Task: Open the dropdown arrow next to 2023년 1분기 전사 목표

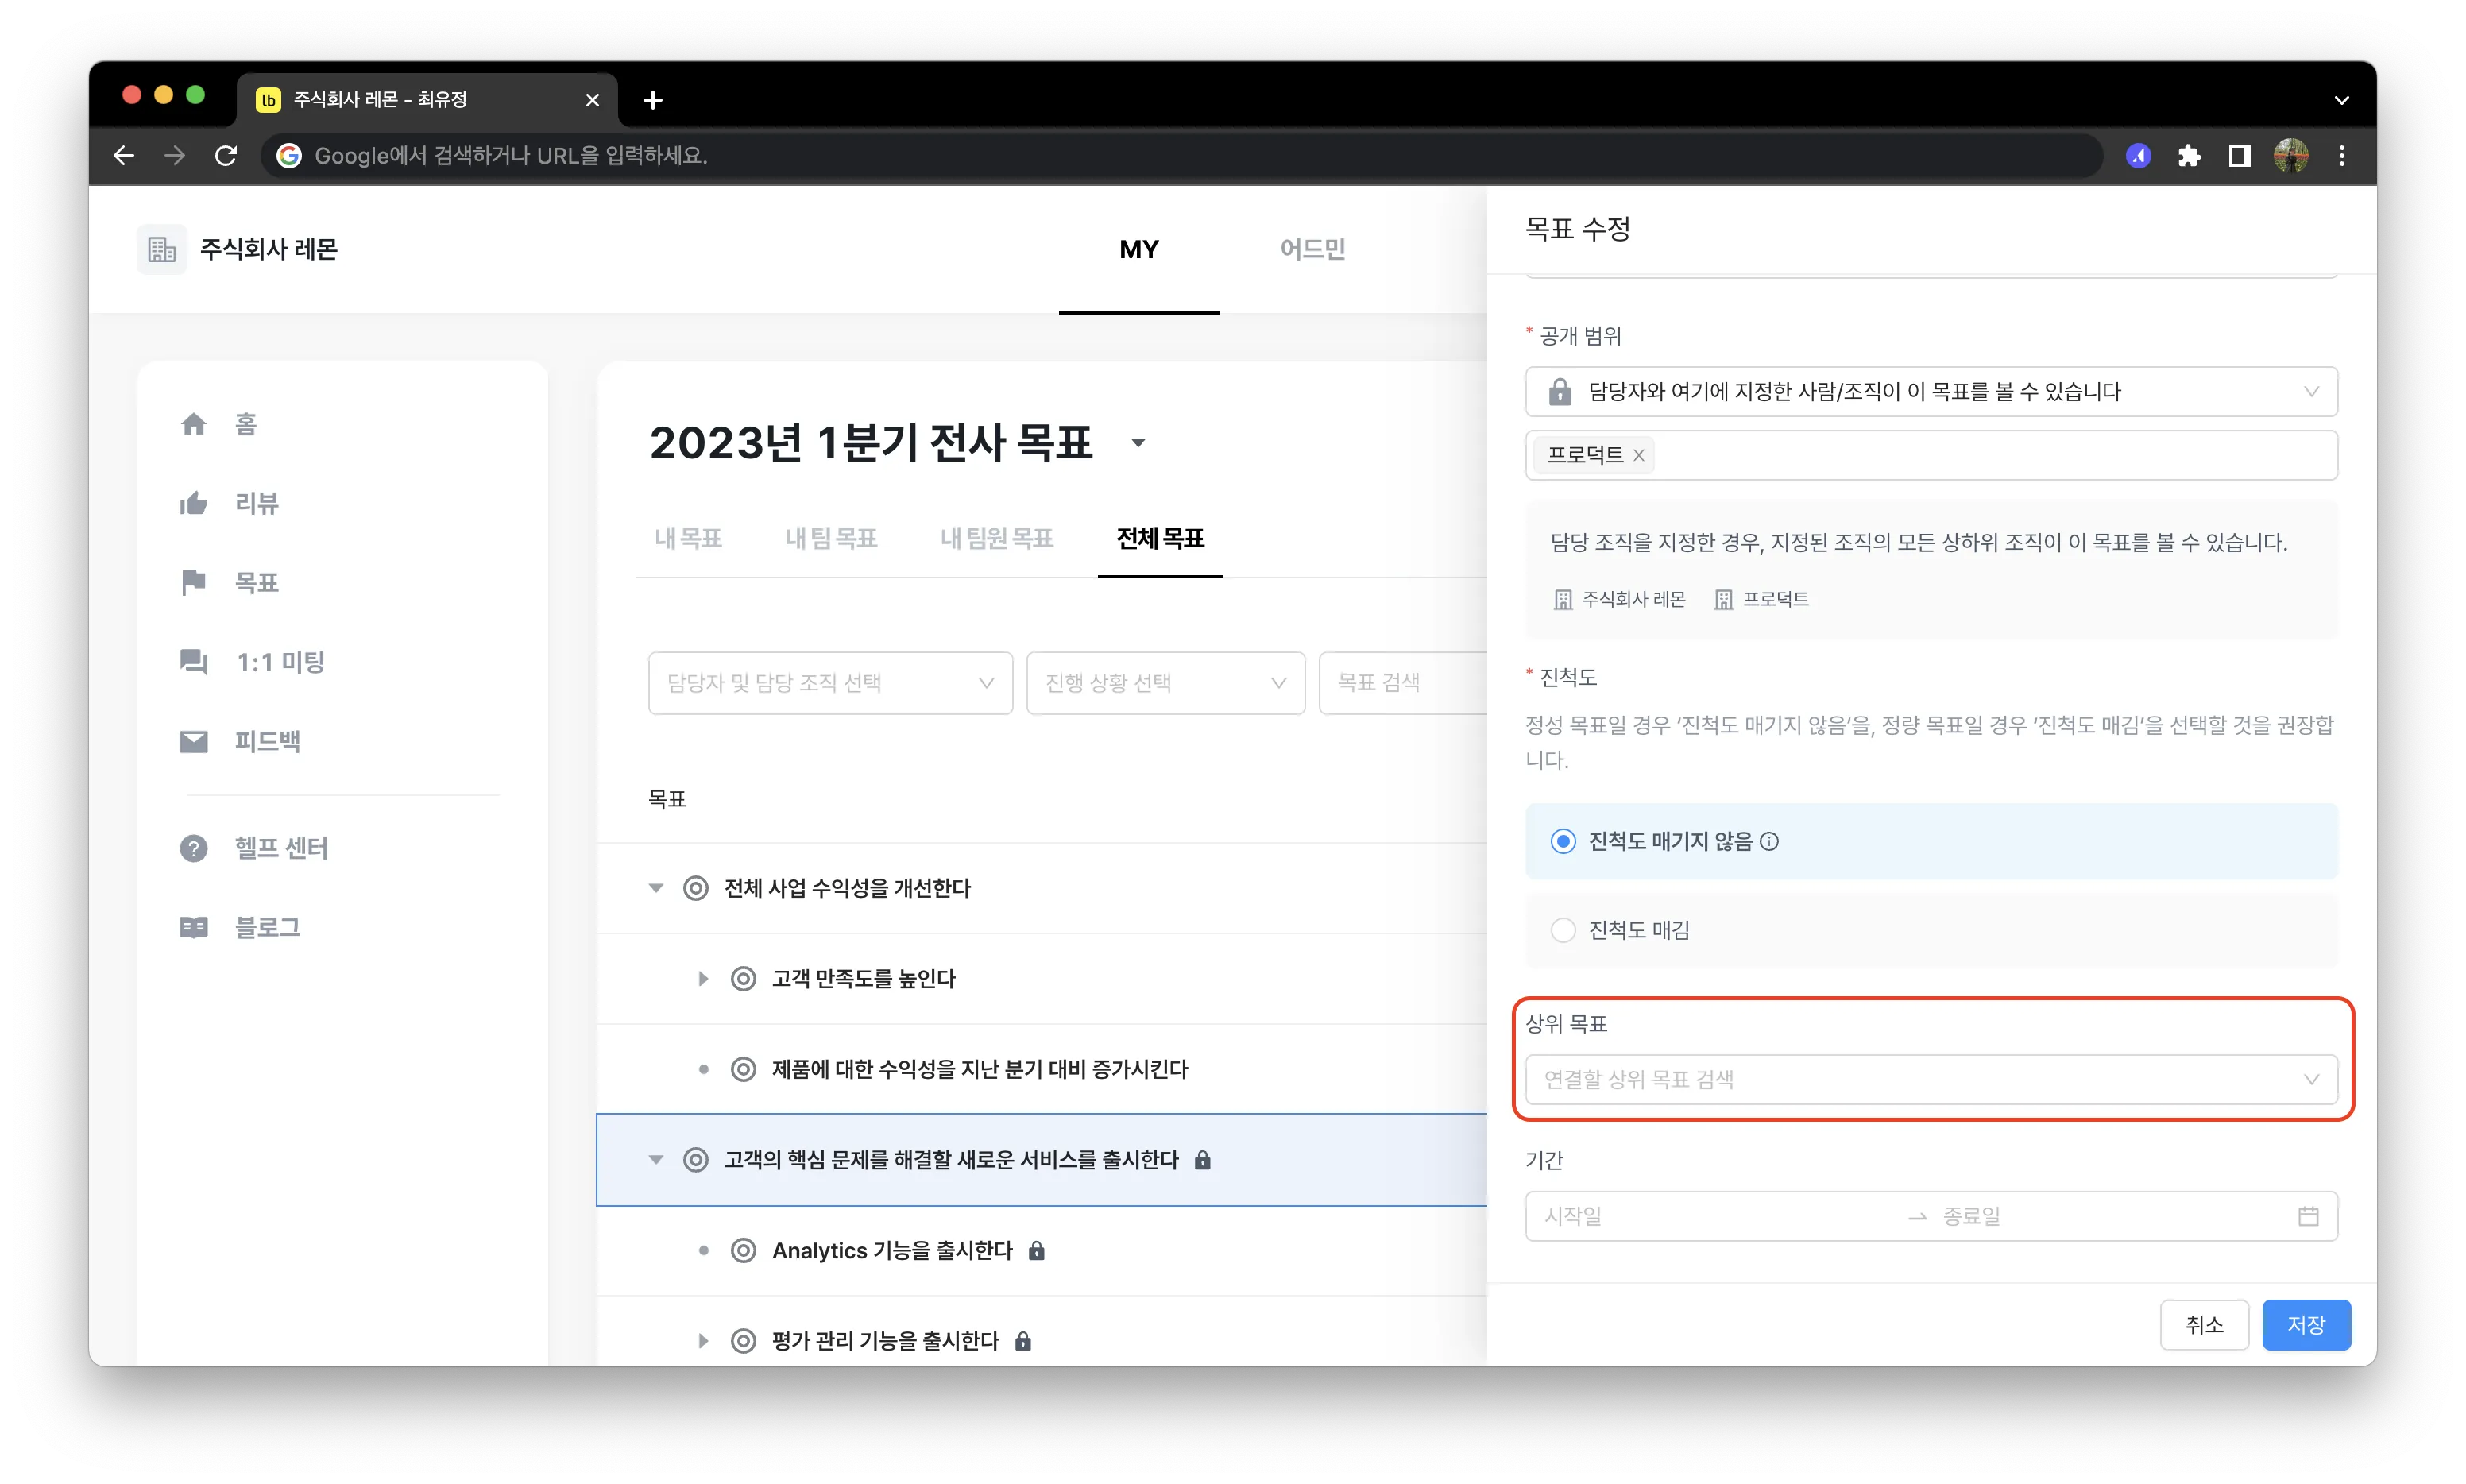Action: tap(1138, 443)
